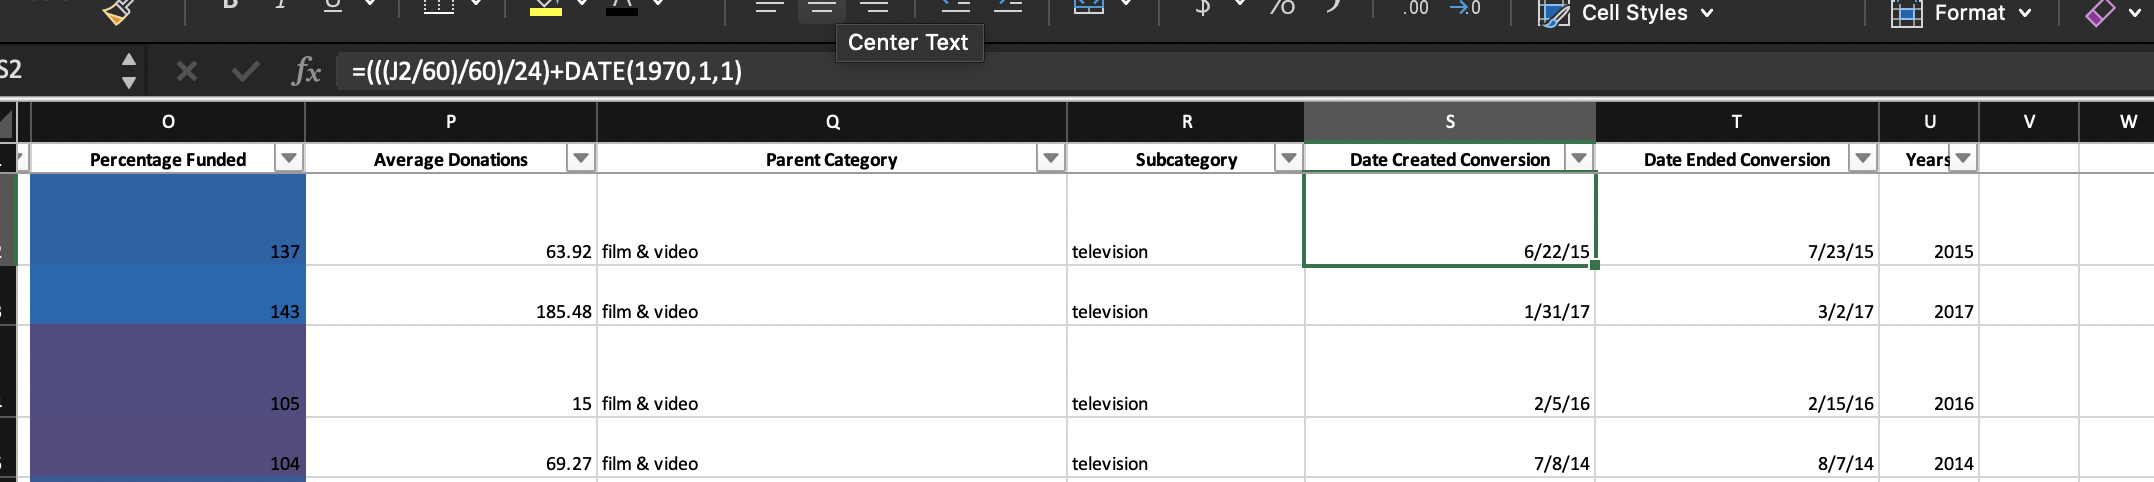Select column W header
The height and width of the screenshot is (482, 2154).
click(x=2117, y=121)
